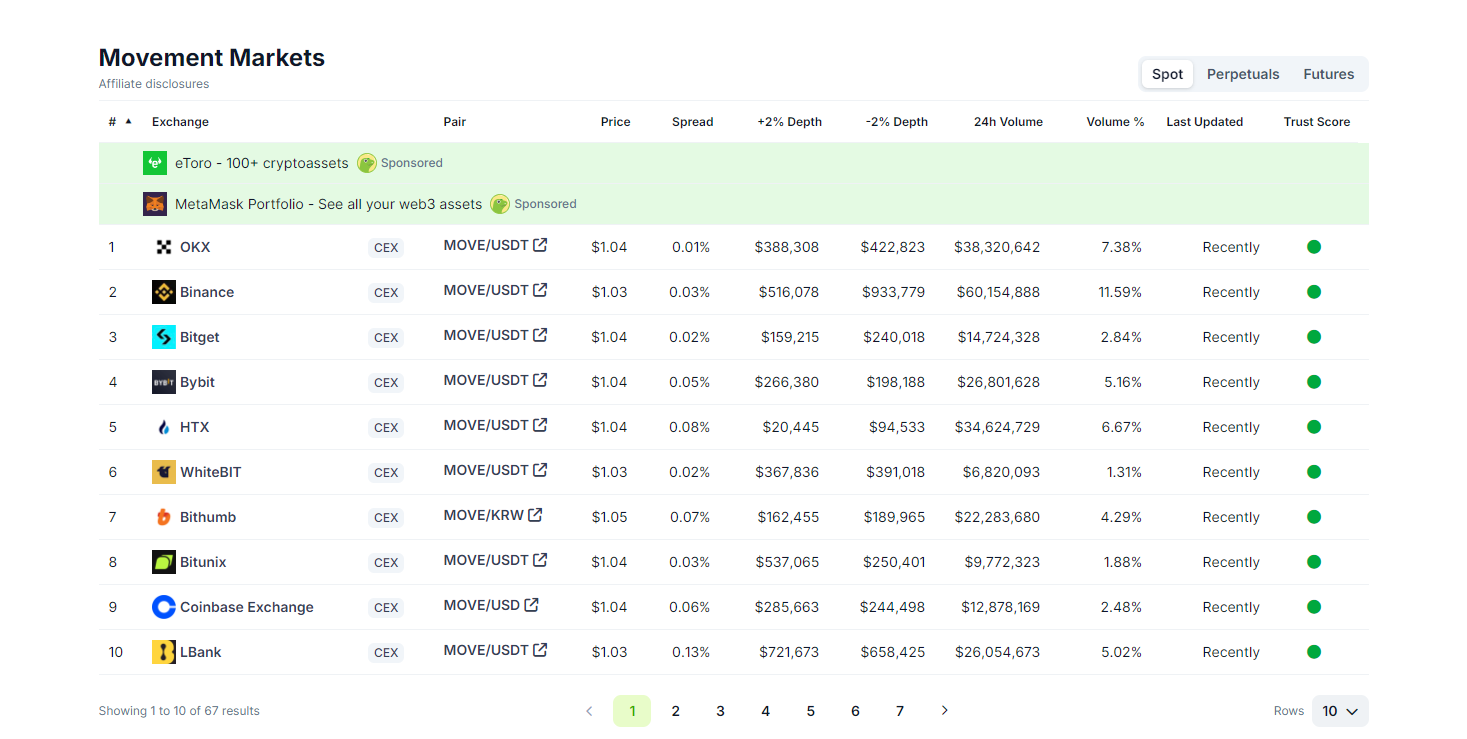
Task: Sort by the -2% Depth header
Action: (896, 122)
